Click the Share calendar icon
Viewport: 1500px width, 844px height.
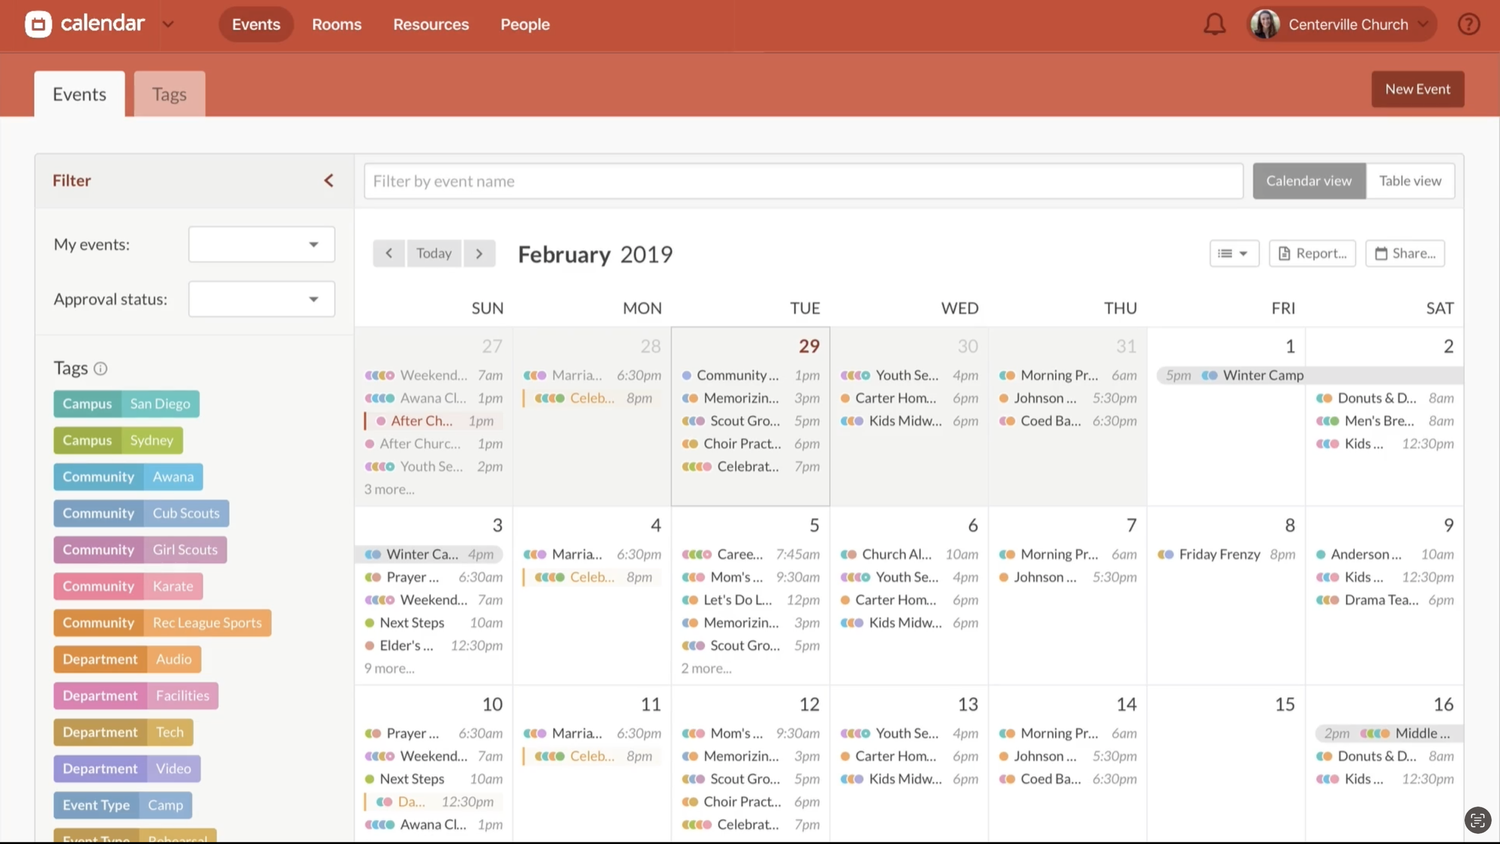click(1404, 253)
